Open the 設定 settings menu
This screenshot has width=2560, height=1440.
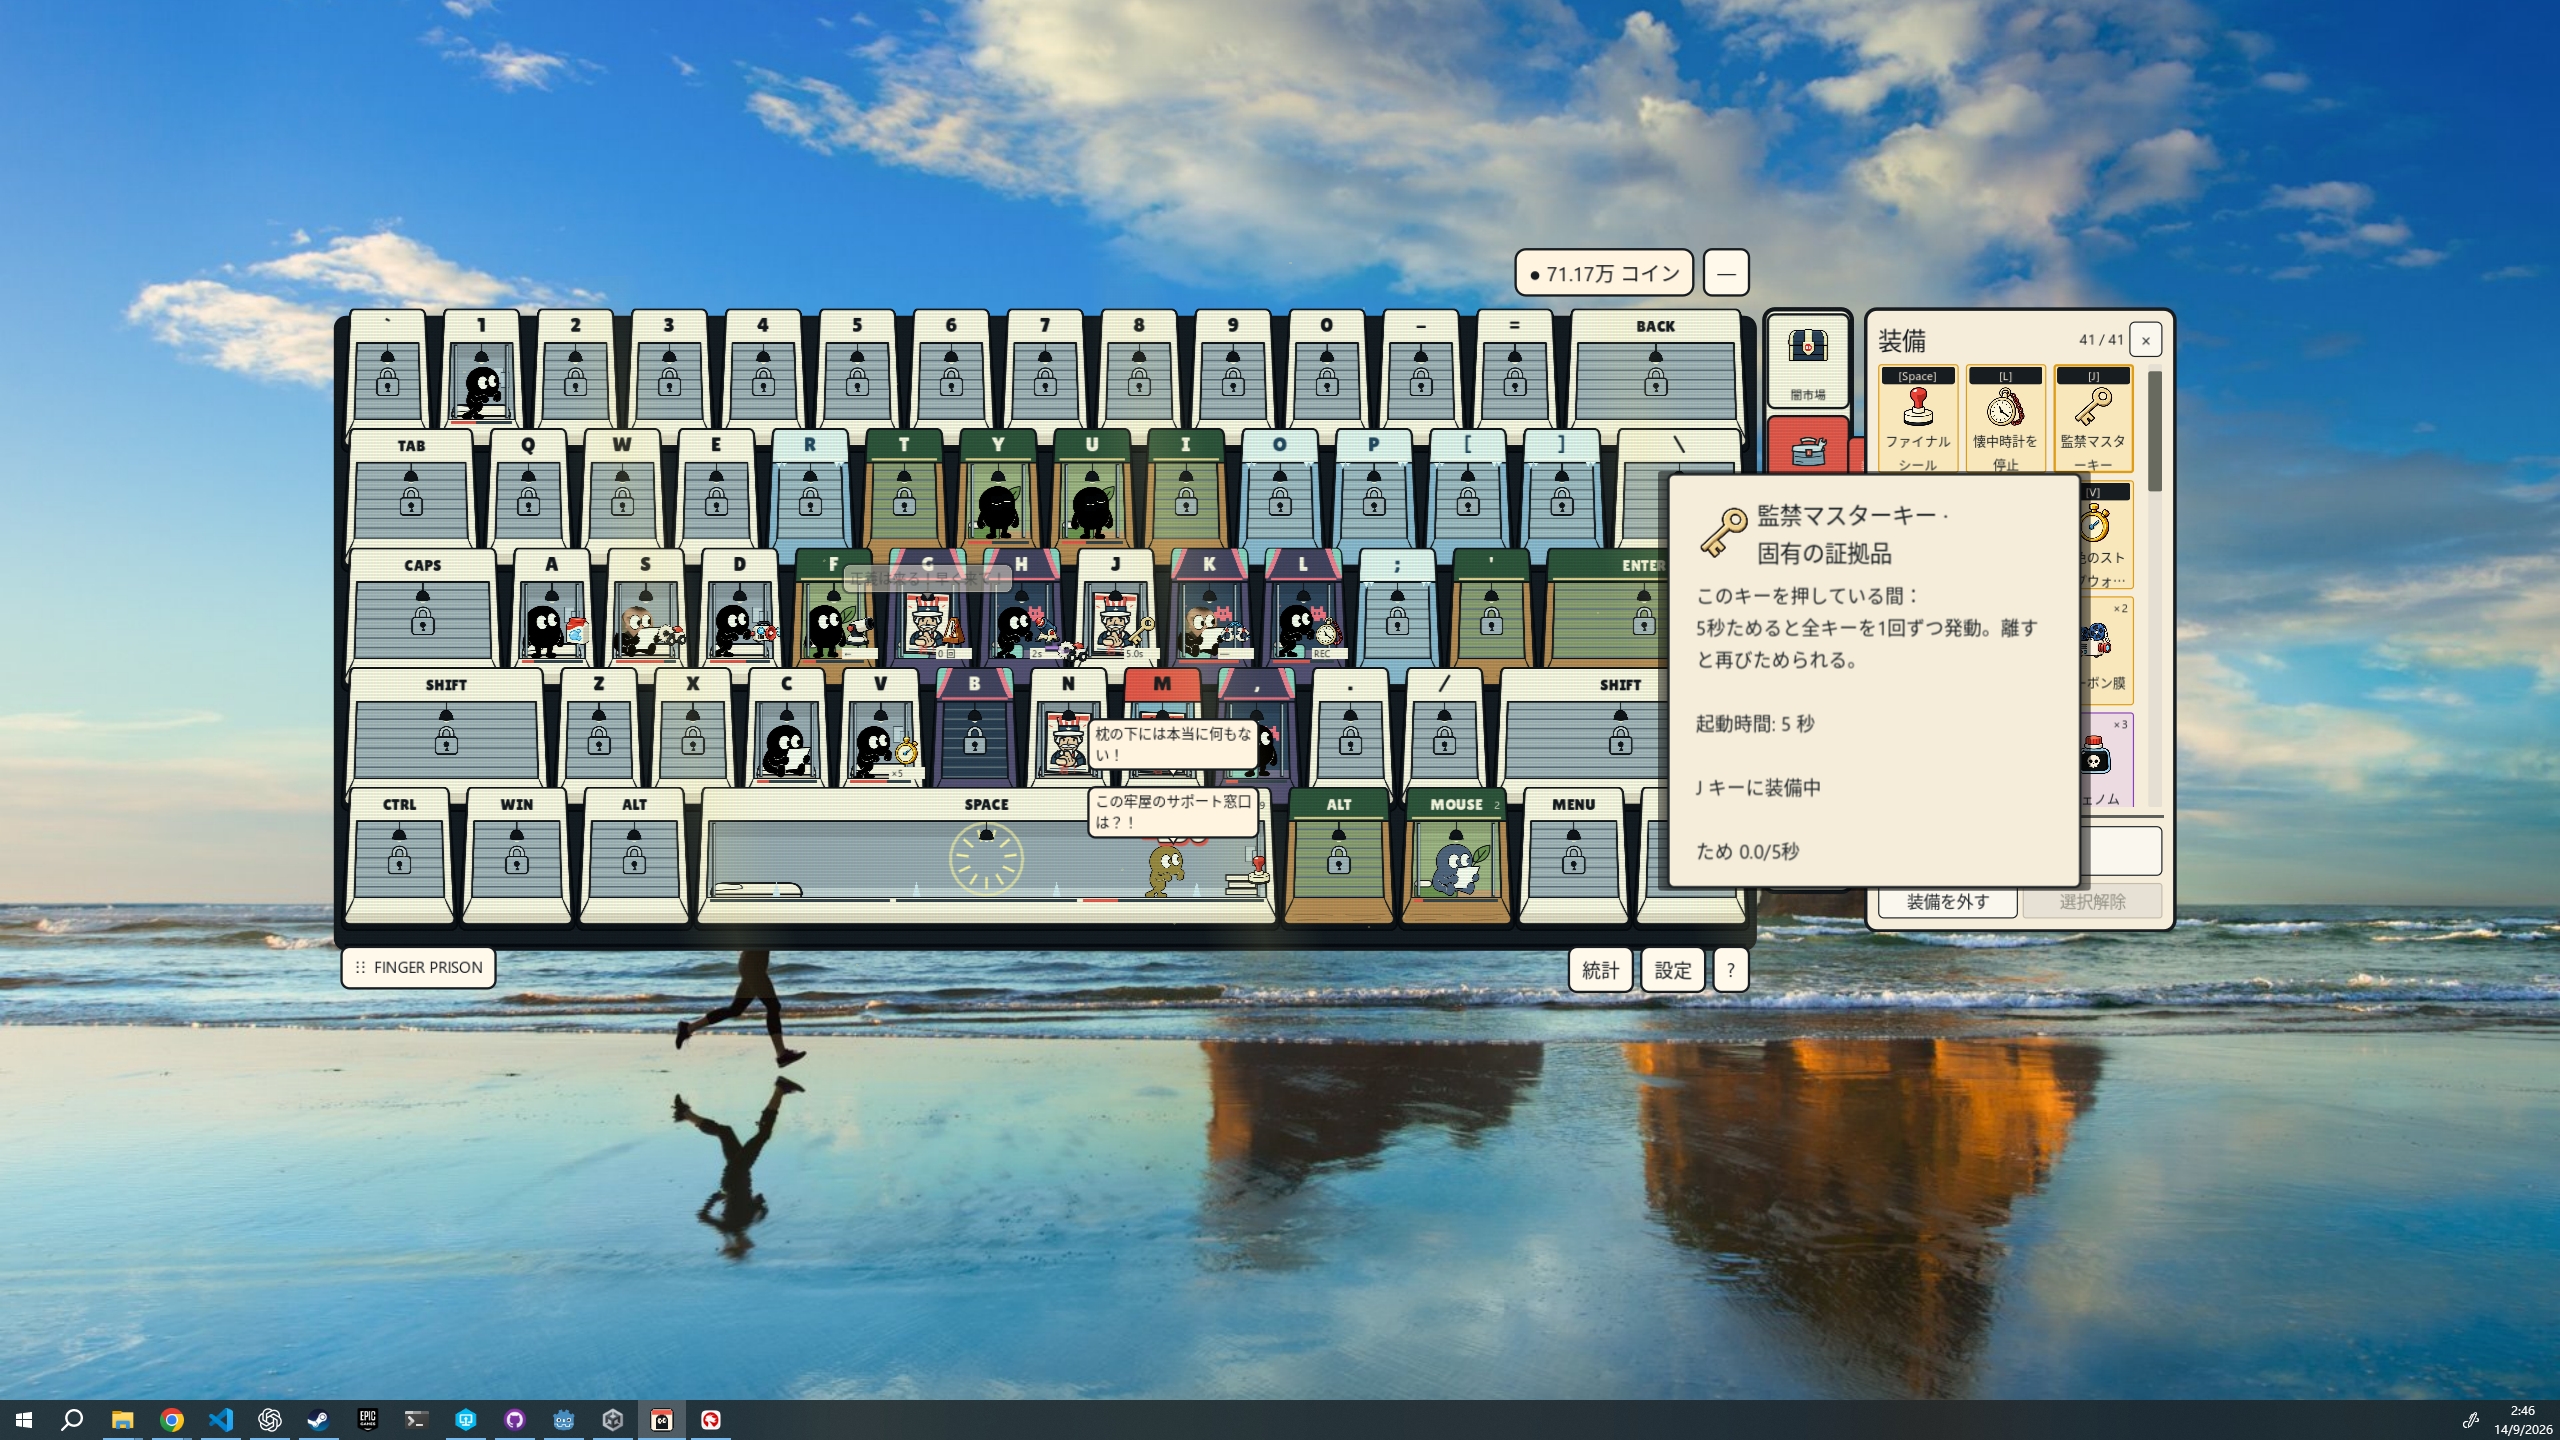coord(1672,969)
